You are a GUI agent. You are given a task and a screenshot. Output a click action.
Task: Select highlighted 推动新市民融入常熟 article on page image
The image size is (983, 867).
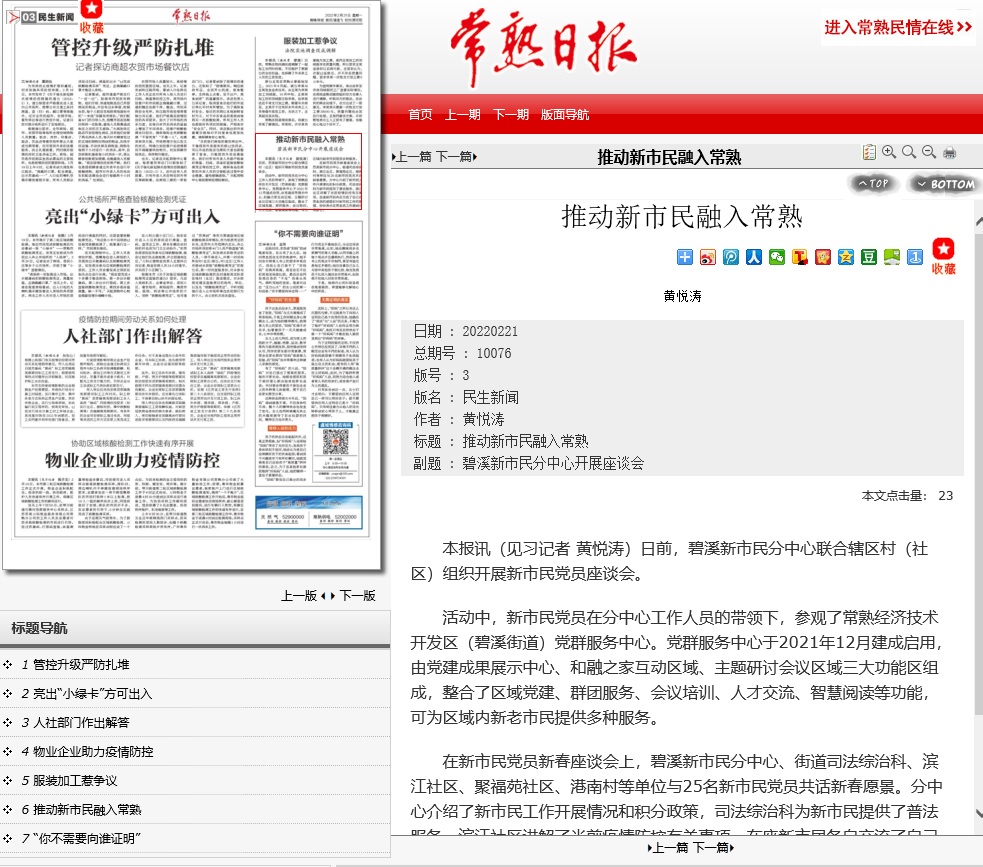coord(308,171)
